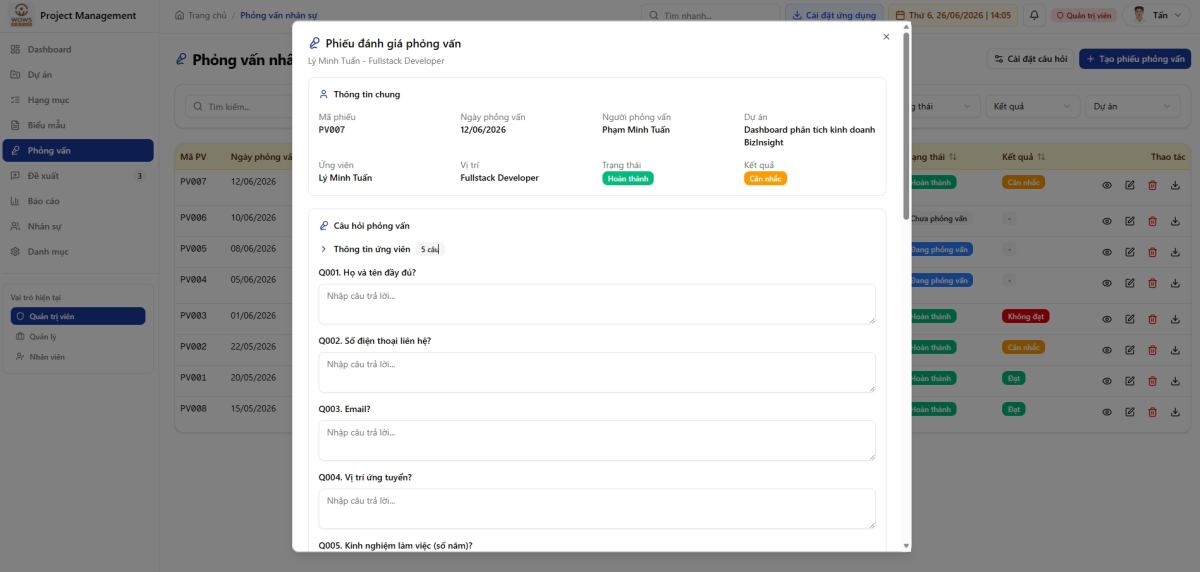Edit the PV002 interview row

coord(1130,350)
